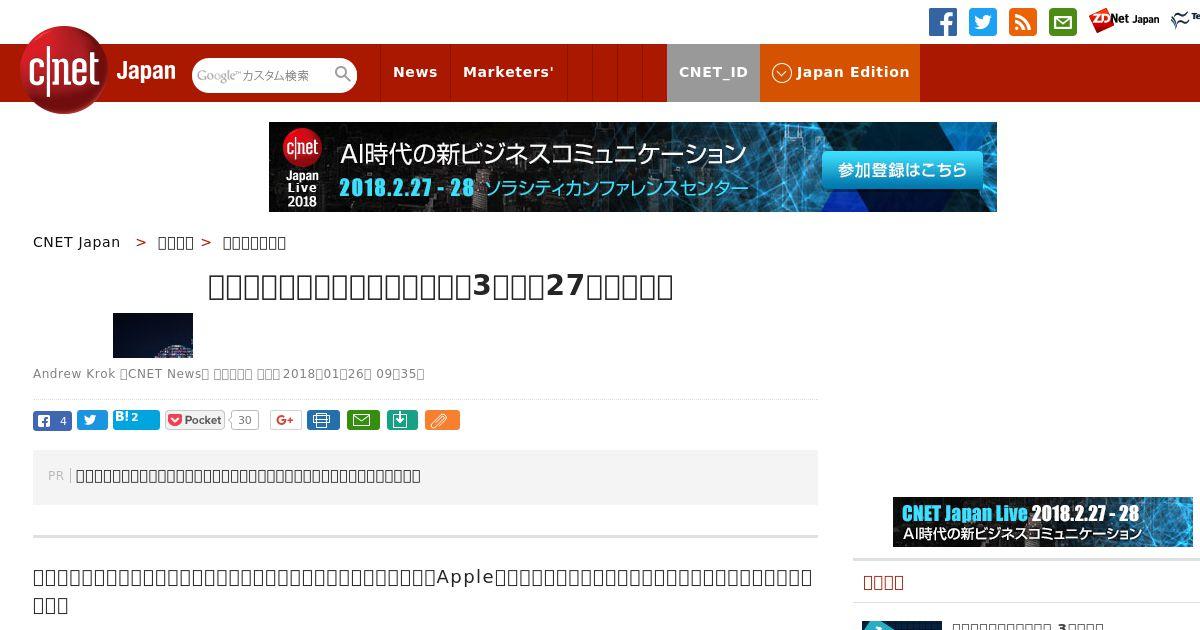This screenshot has height=630, width=1200.
Task: Share article via Facebook button showing 4
Action: click(52, 421)
